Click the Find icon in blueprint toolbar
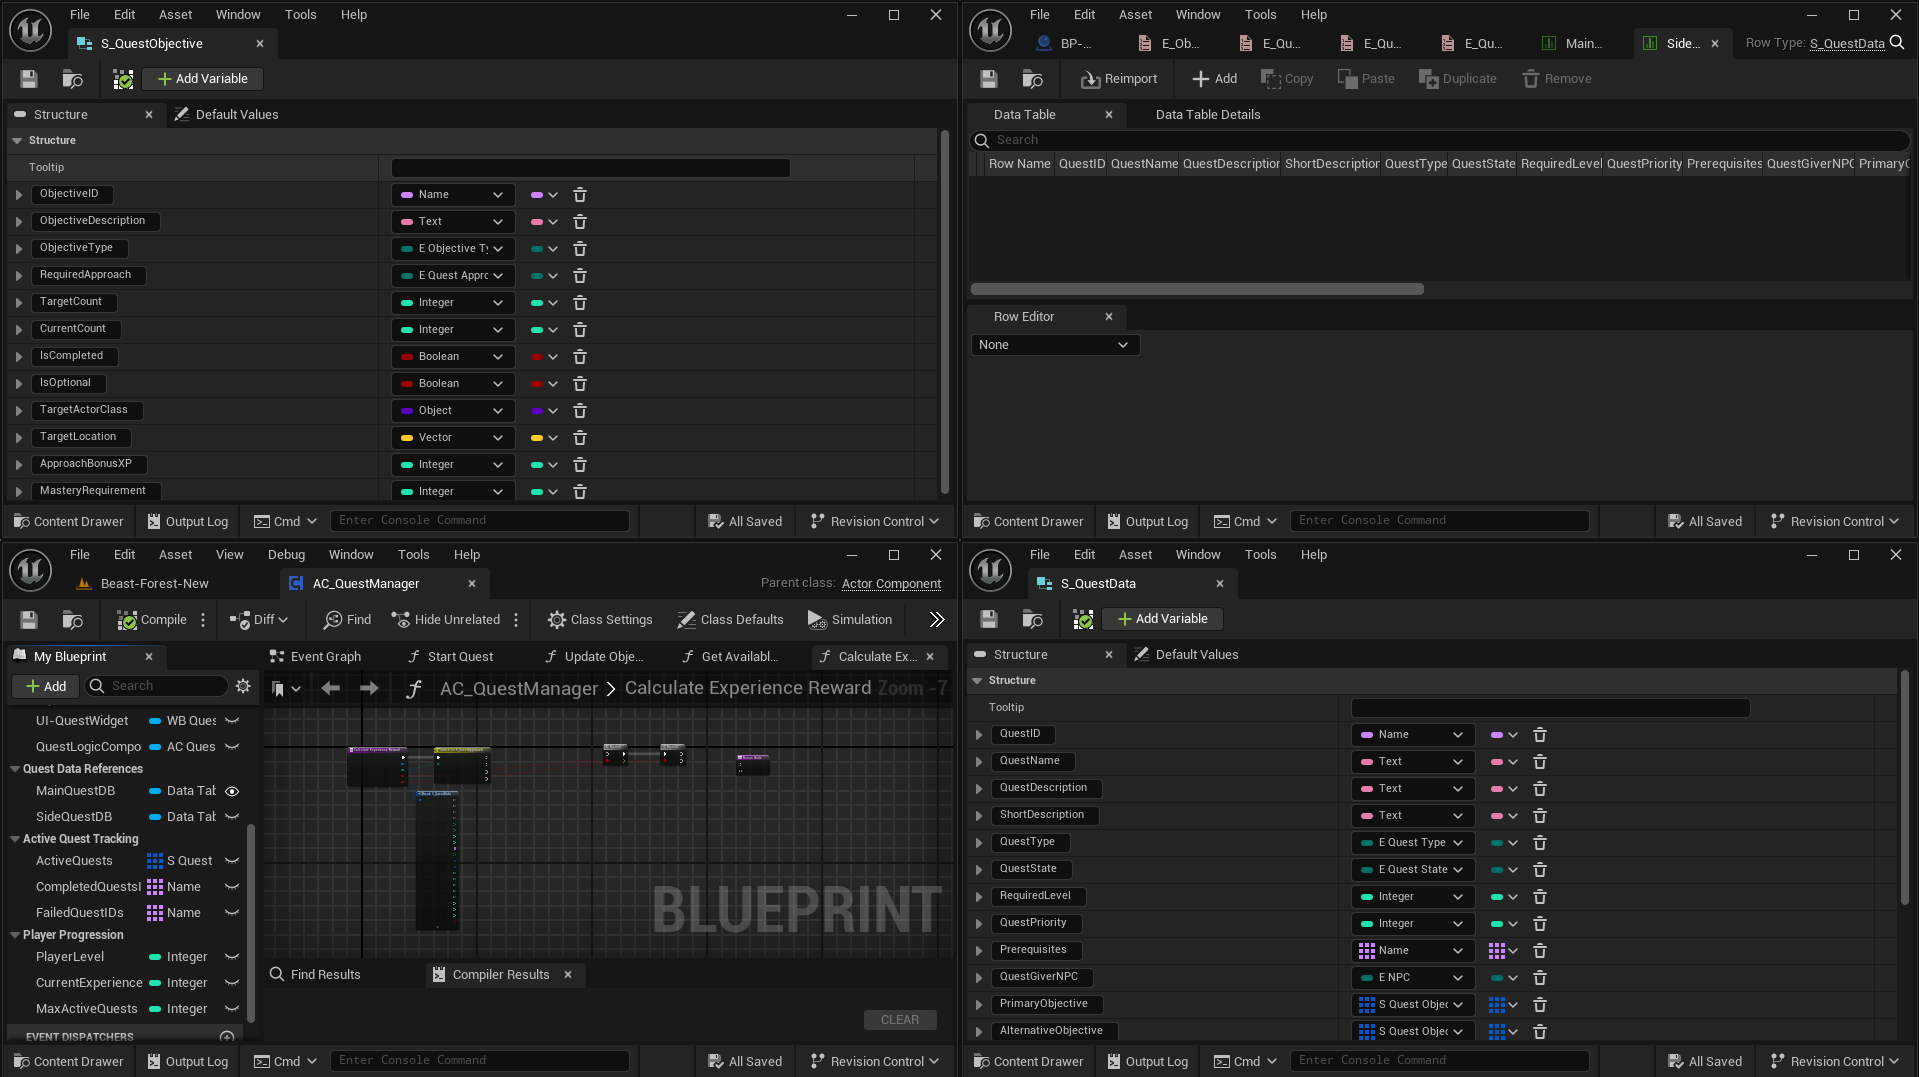The height and width of the screenshot is (1077, 1919). click(333, 620)
